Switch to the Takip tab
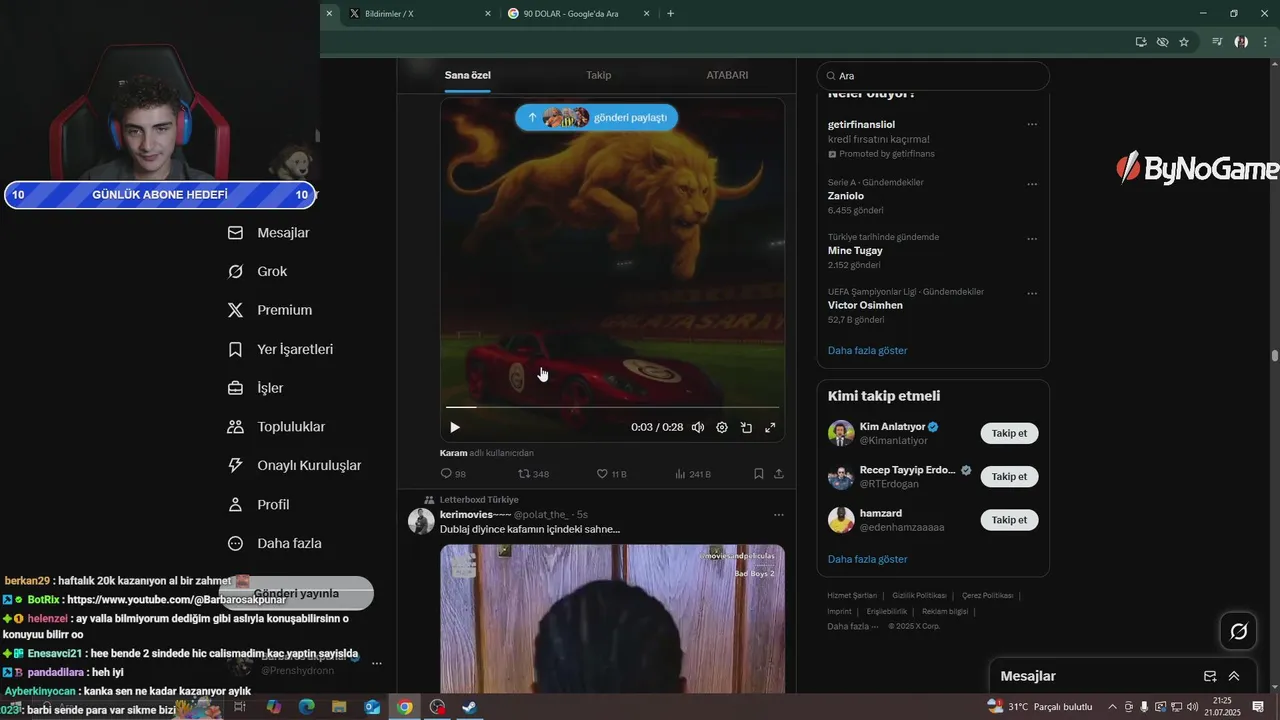This screenshot has height=720, width=1280. tap(598, 75)
